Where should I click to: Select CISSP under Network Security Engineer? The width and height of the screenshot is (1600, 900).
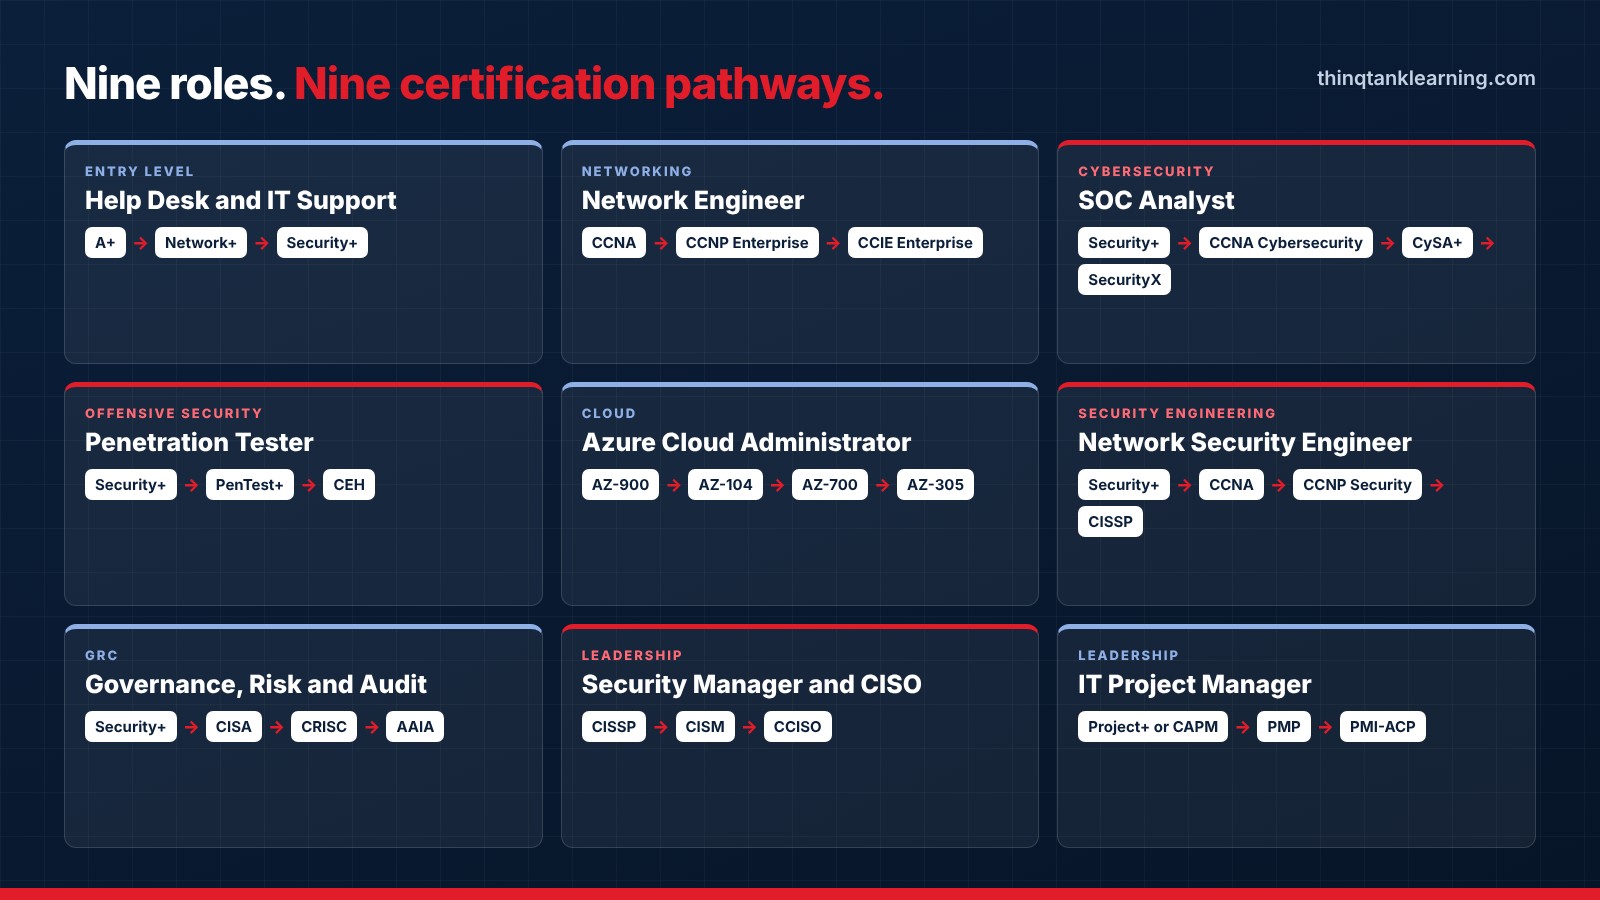coord(1110,522)
